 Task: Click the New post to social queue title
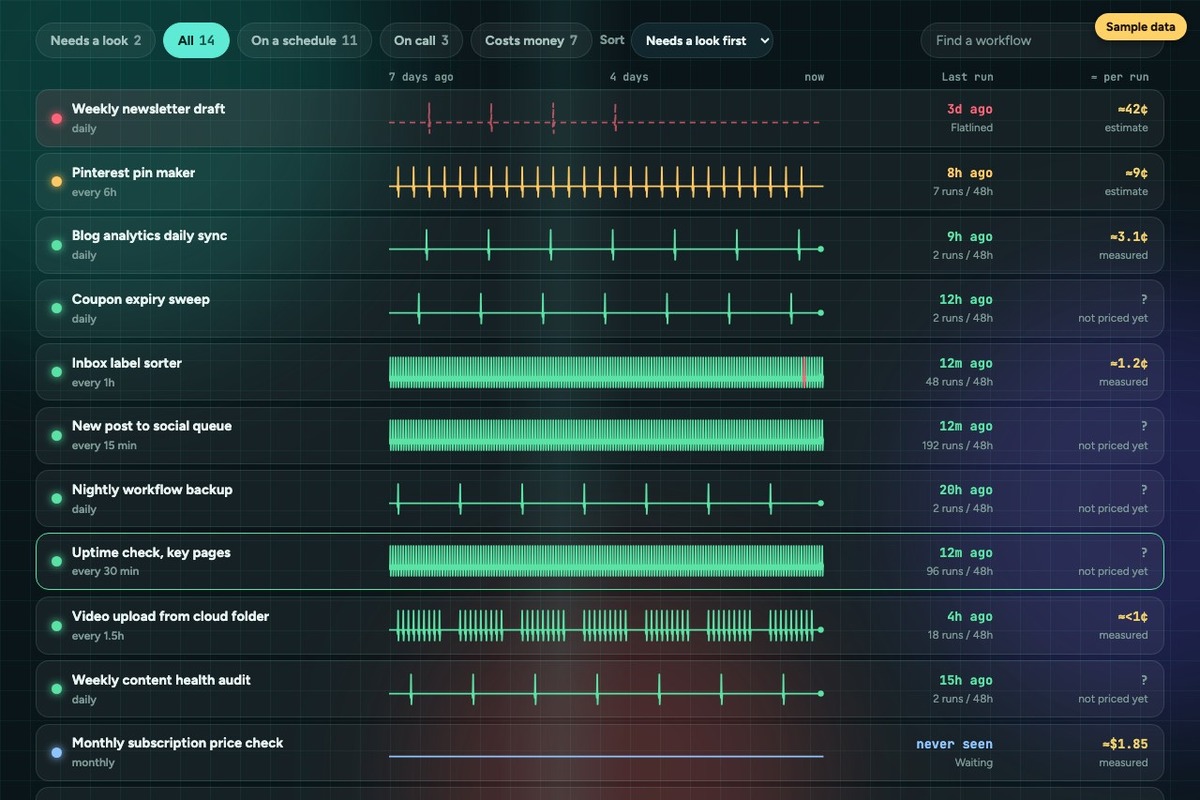(x=152, y=426)
